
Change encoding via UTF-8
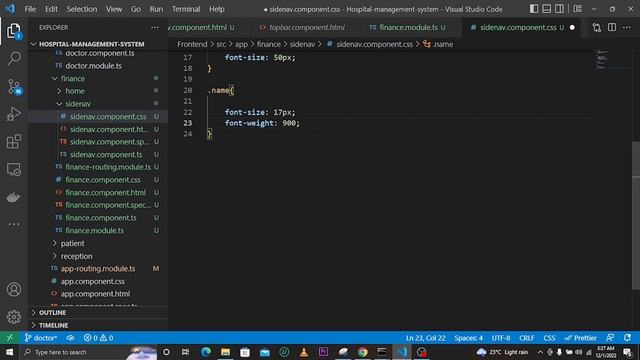(501, 338)
